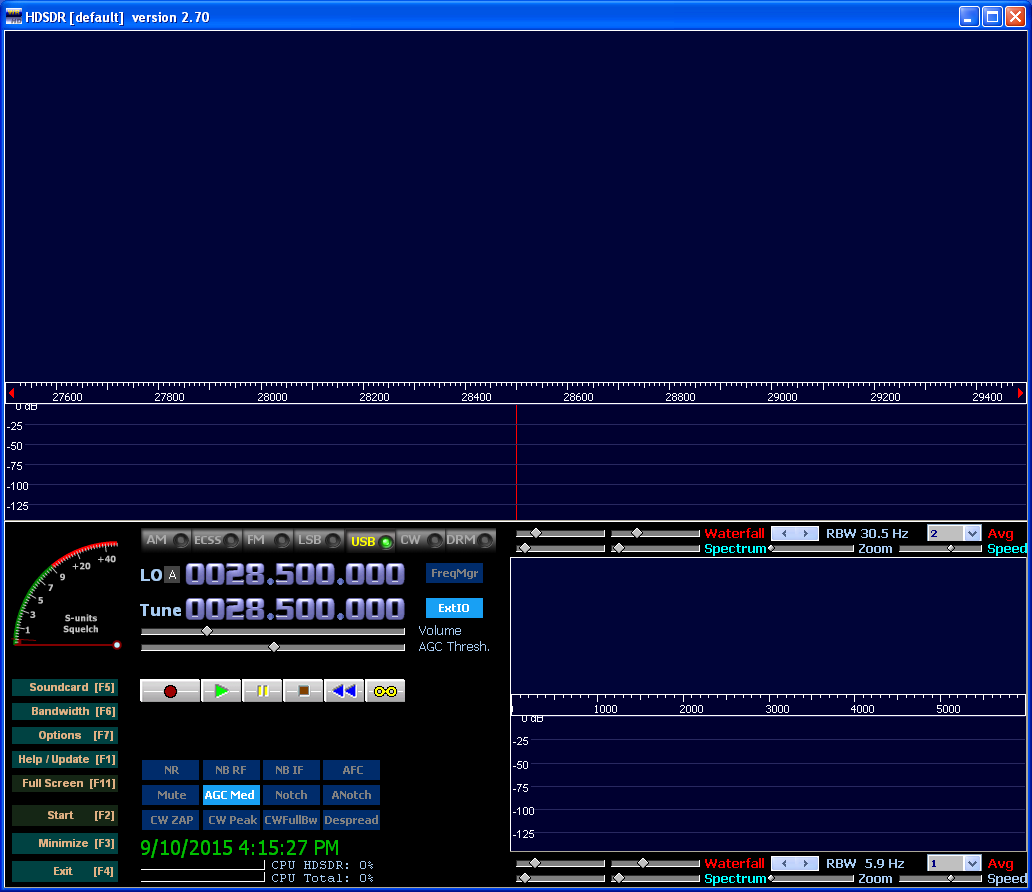Viewport: 1032px width, 892px height.
Task: Open the FreqMgr frequency manager
Action: (453, 573)
